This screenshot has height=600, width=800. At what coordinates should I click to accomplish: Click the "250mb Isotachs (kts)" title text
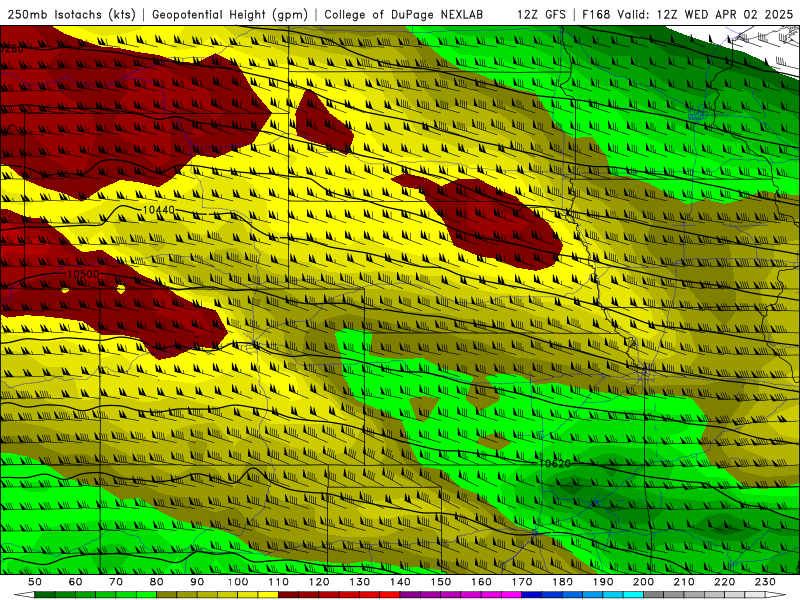[x=71, y=14]
